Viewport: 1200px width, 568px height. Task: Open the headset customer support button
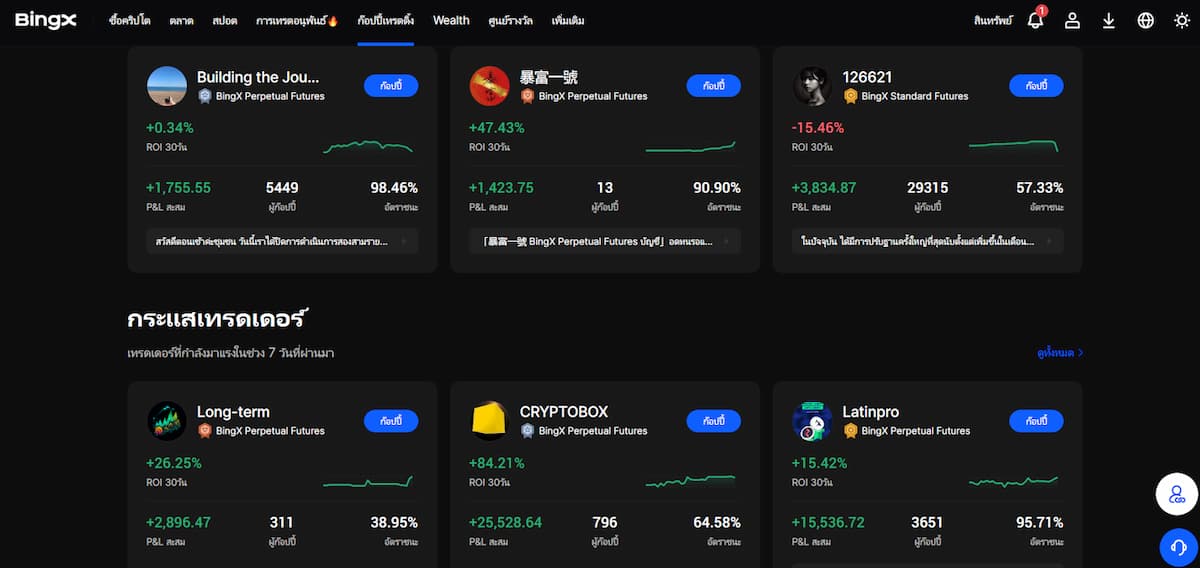pos(1179,547)
